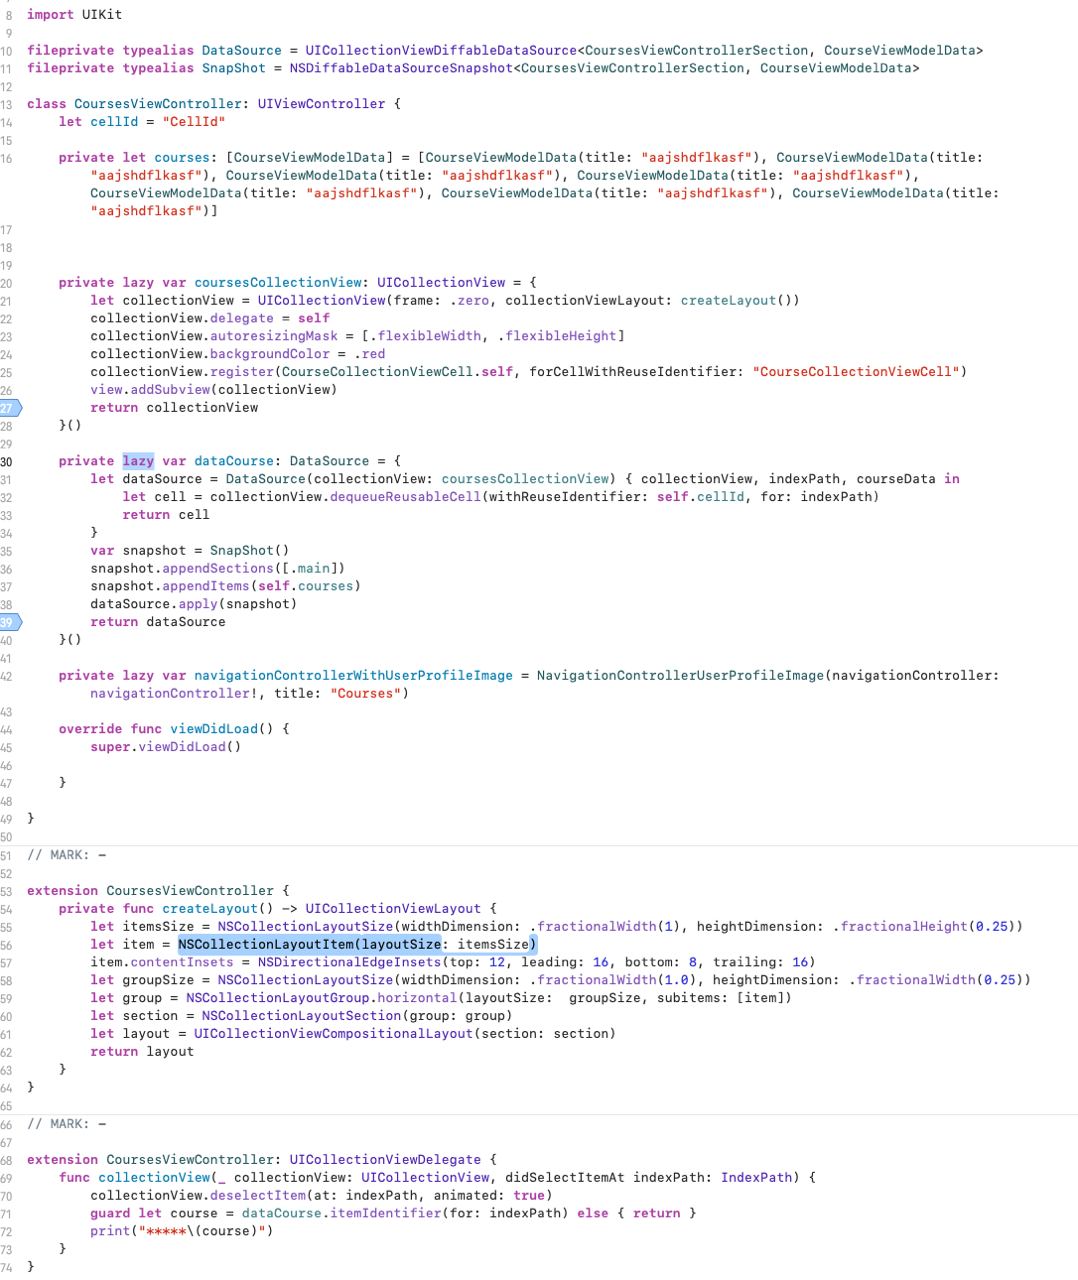Click line number 53 in the gutter
The width and height of the screenshot is (1078, 1280).
pos(6,891)
